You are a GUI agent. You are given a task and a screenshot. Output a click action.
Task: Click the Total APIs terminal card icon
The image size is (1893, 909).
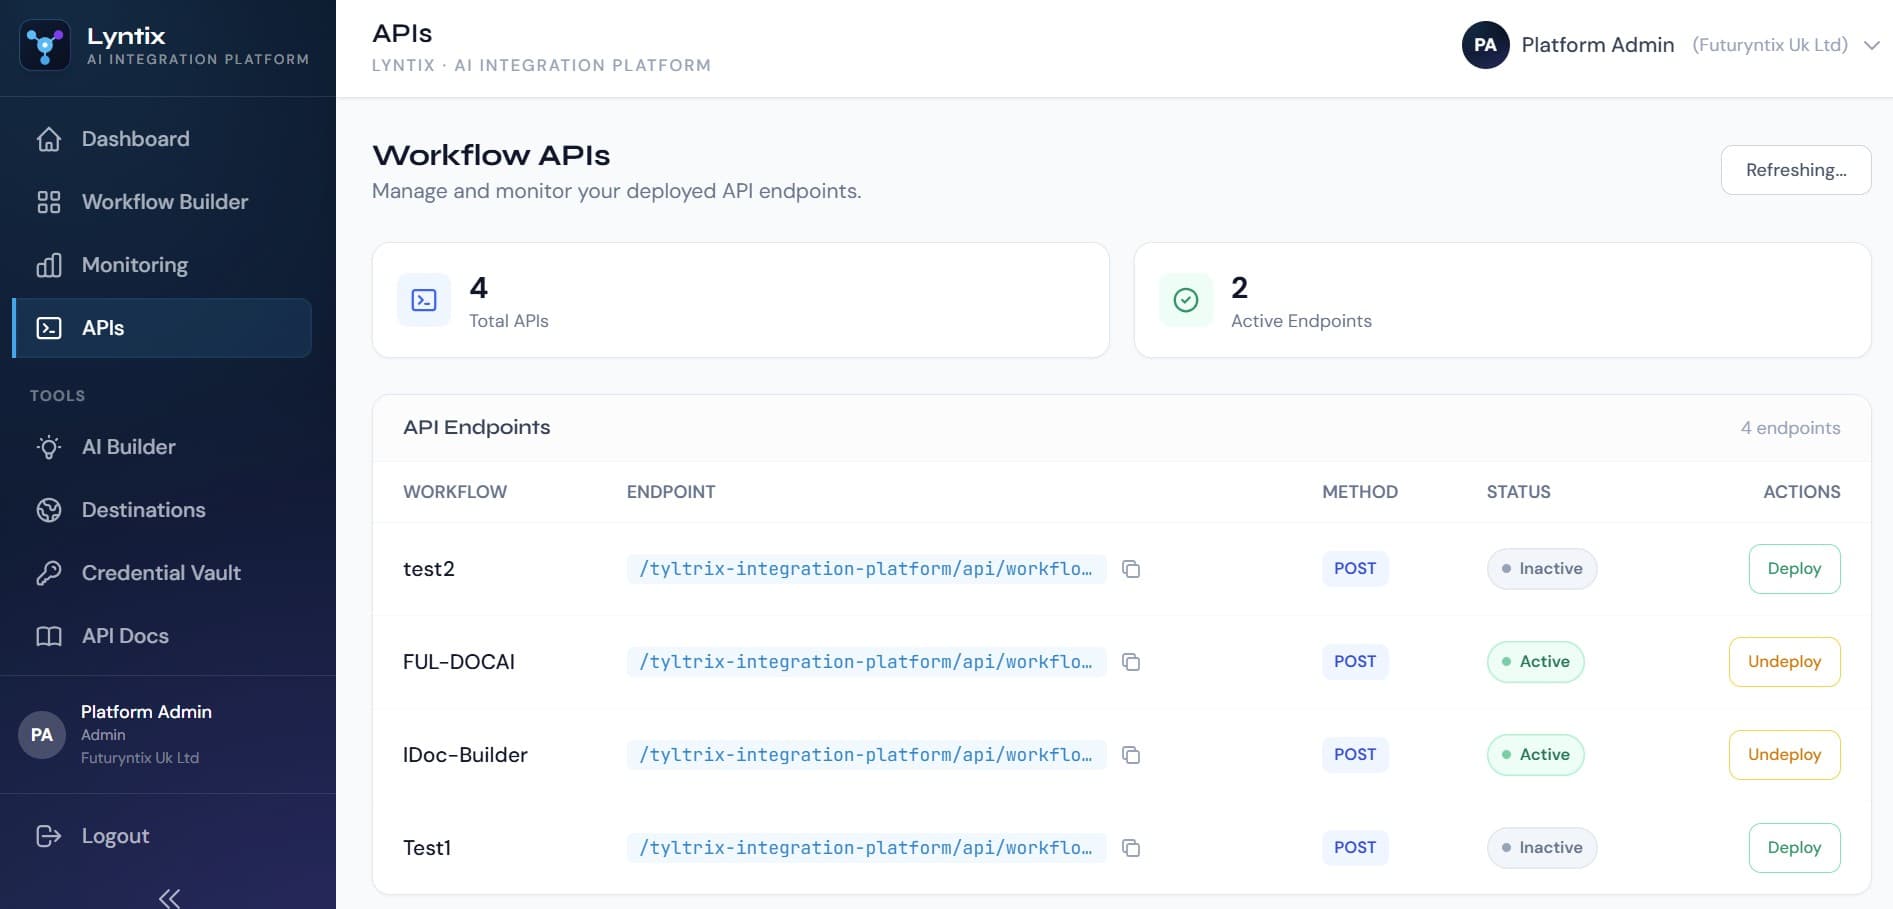(x=424, y=300)
